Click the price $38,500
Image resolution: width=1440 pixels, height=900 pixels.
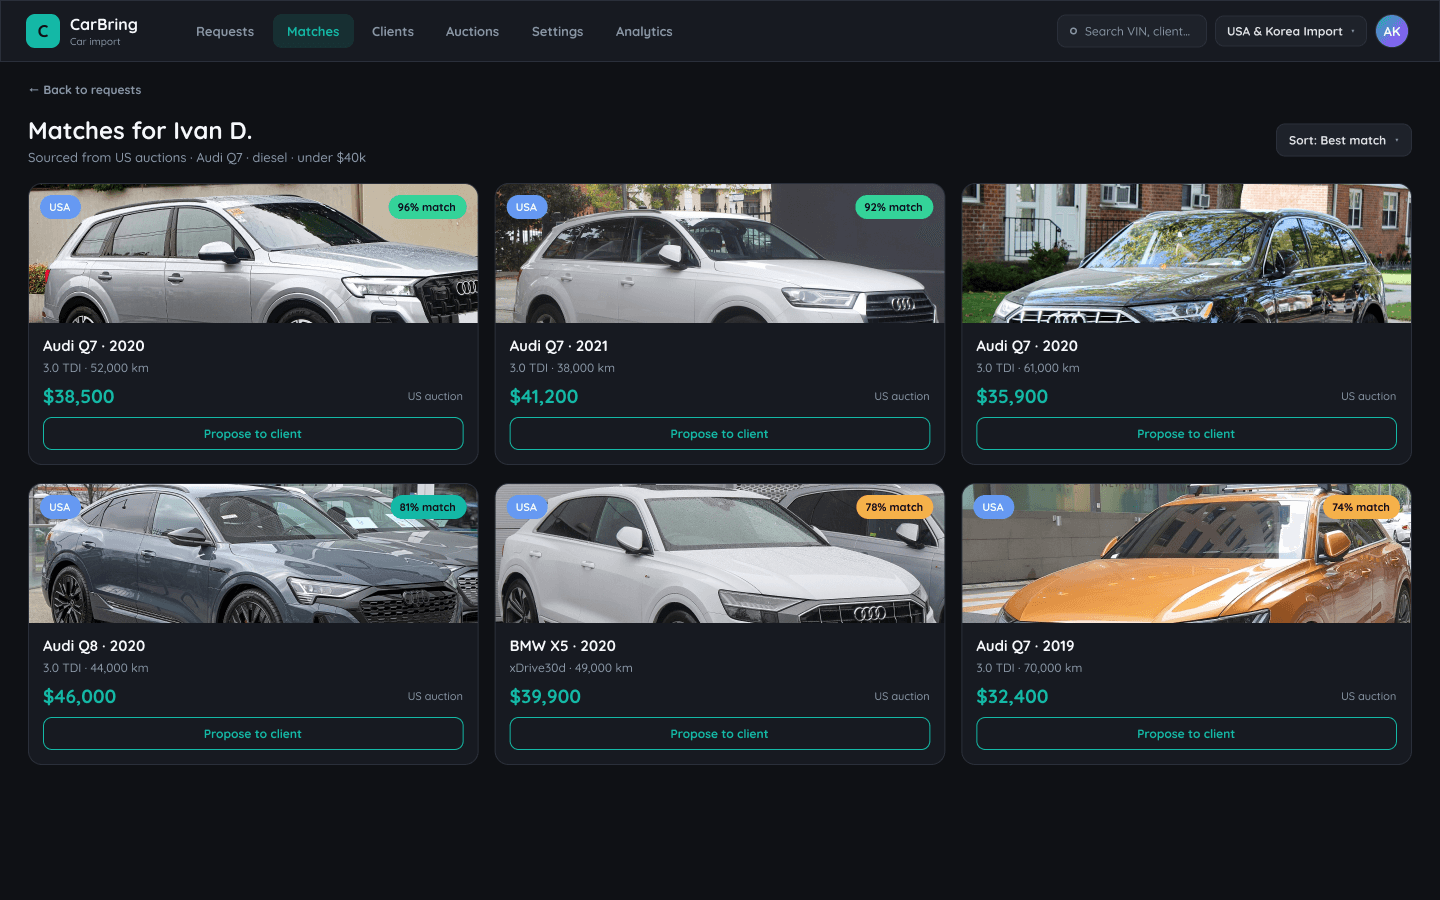pos(79,397)
